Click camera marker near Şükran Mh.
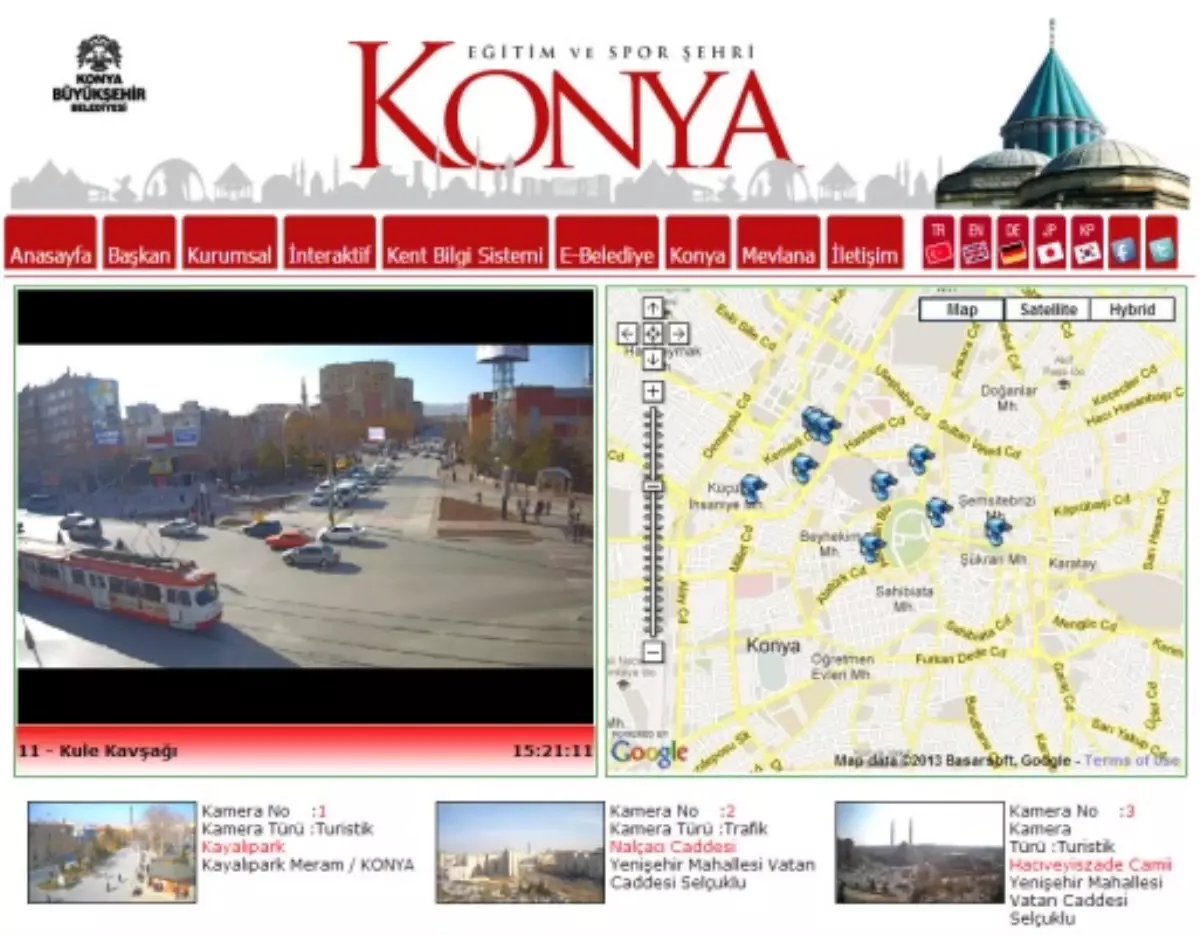Image resolution: width=1200 pixels, height=935 pixels. [996, 528]
